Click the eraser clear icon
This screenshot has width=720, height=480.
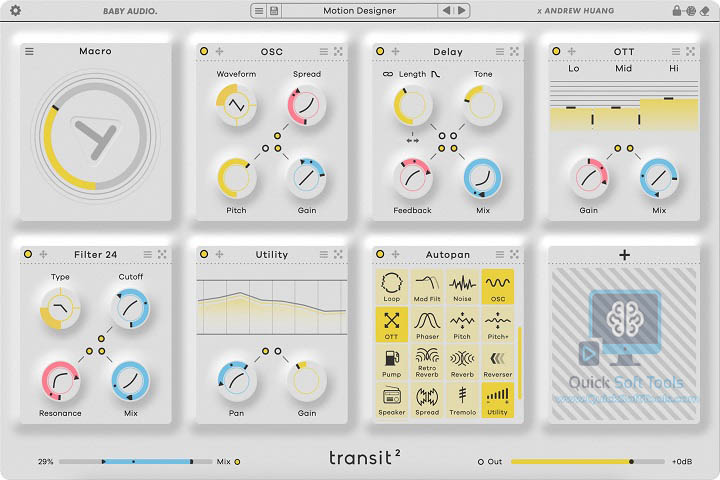705,11
